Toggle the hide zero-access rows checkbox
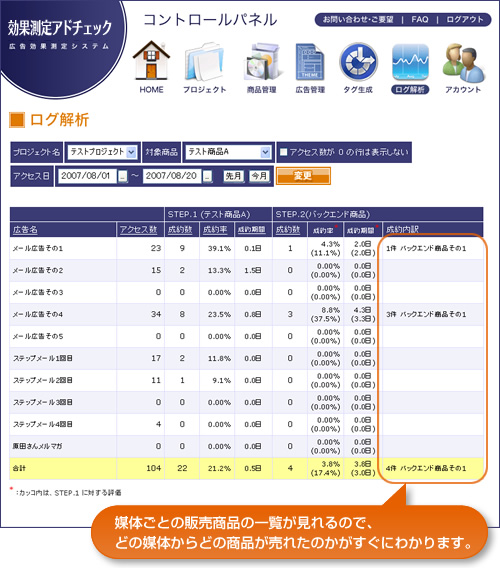The image size is (500, 568). tap(284, 152)
